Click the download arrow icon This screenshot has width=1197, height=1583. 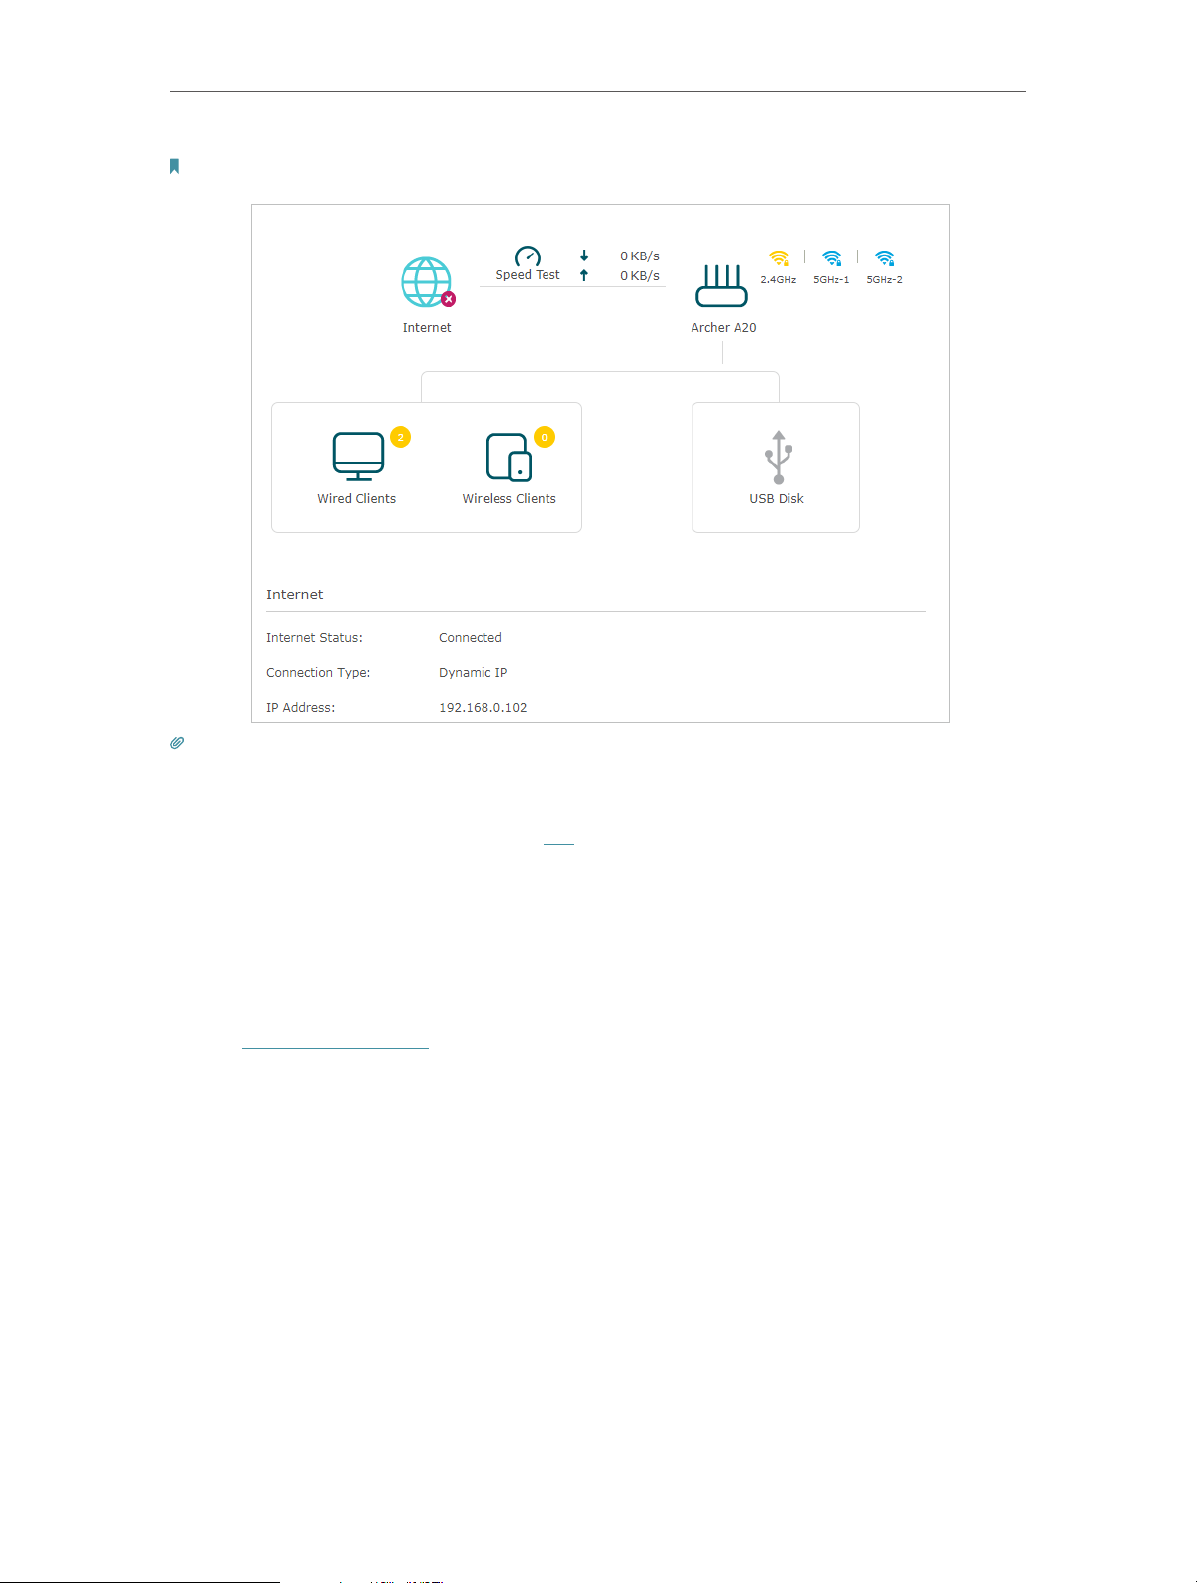584,256
